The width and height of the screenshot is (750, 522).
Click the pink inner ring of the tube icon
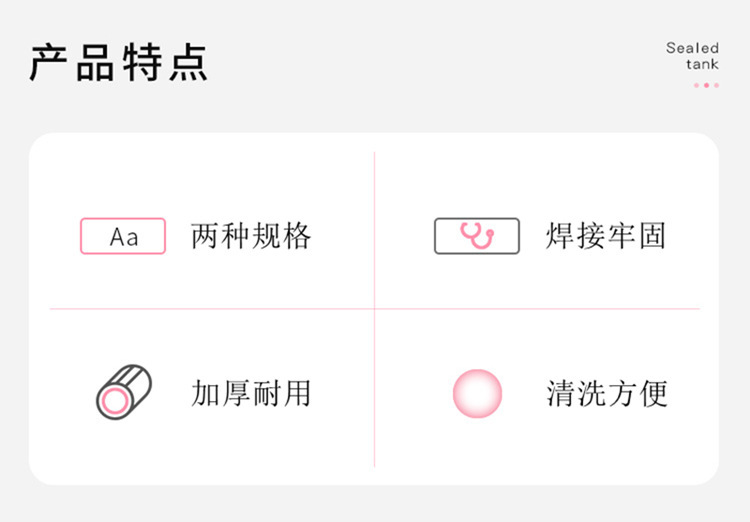115,401
